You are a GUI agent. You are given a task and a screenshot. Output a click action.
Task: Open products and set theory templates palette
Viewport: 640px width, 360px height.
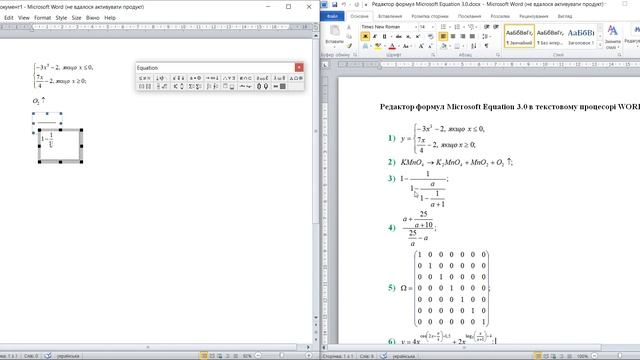pyautogui.click(x=262, y=87)
